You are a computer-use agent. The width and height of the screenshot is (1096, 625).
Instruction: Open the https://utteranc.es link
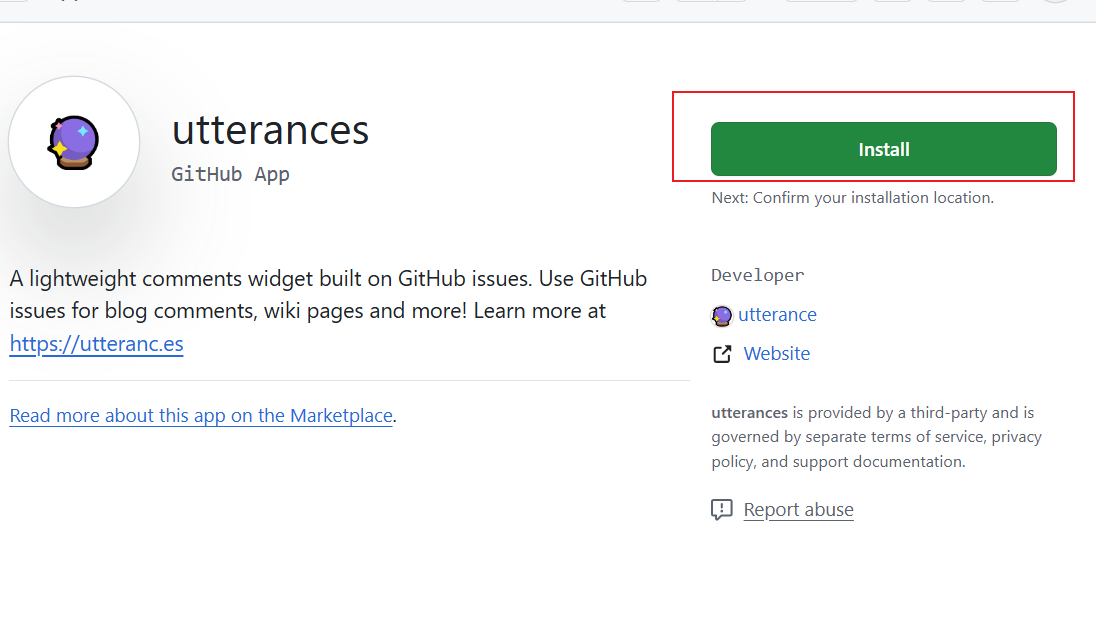click(x=96, y=344)
